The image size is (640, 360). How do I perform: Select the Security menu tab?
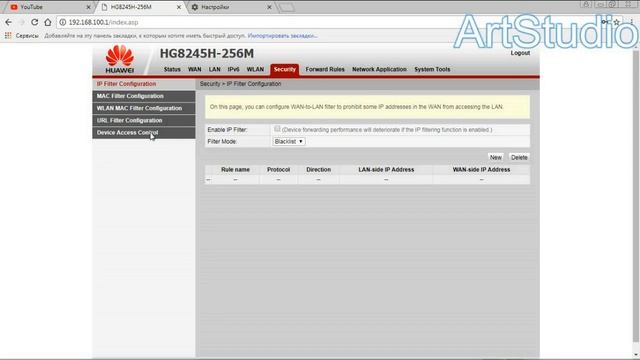pyautogui.click(x=284, y=69)
